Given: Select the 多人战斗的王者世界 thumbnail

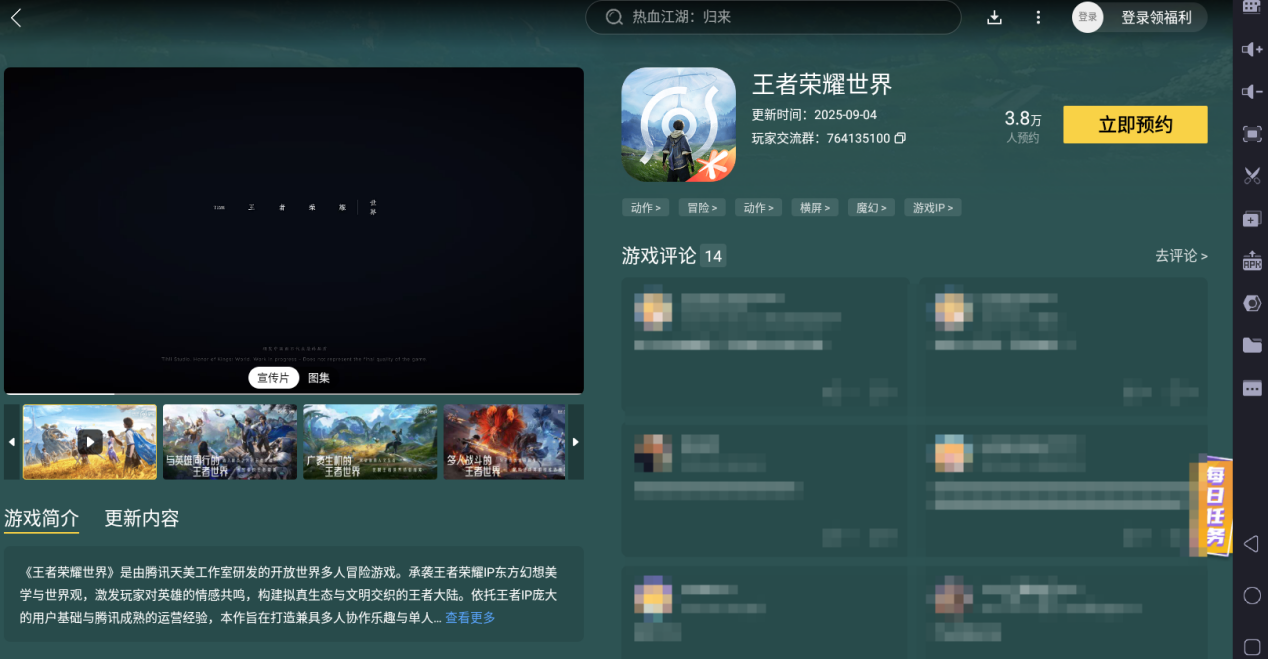Looking at the screenshot, I should pos(506,442).
